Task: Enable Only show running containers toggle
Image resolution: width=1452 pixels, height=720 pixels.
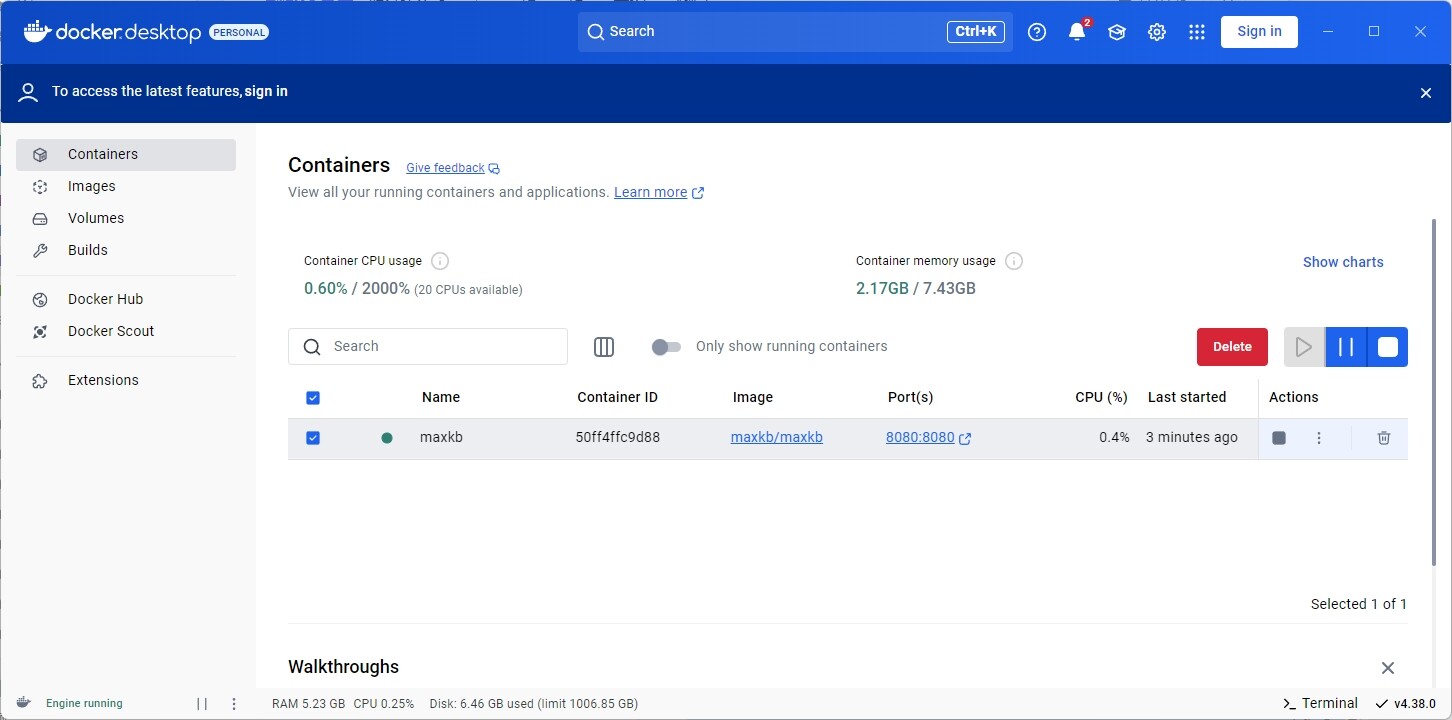Action: (666, 347)
